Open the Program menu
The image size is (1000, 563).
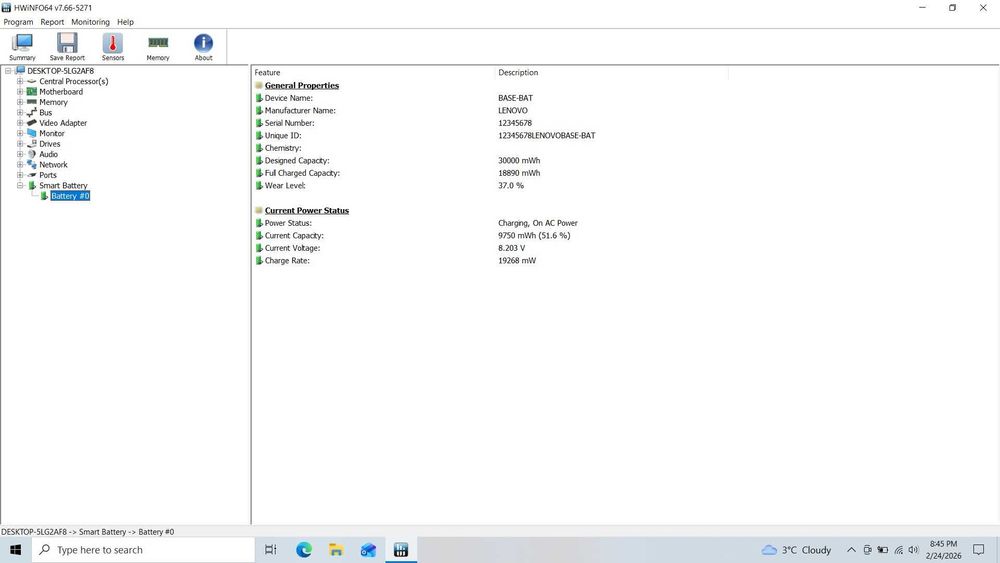pos(18,22)
